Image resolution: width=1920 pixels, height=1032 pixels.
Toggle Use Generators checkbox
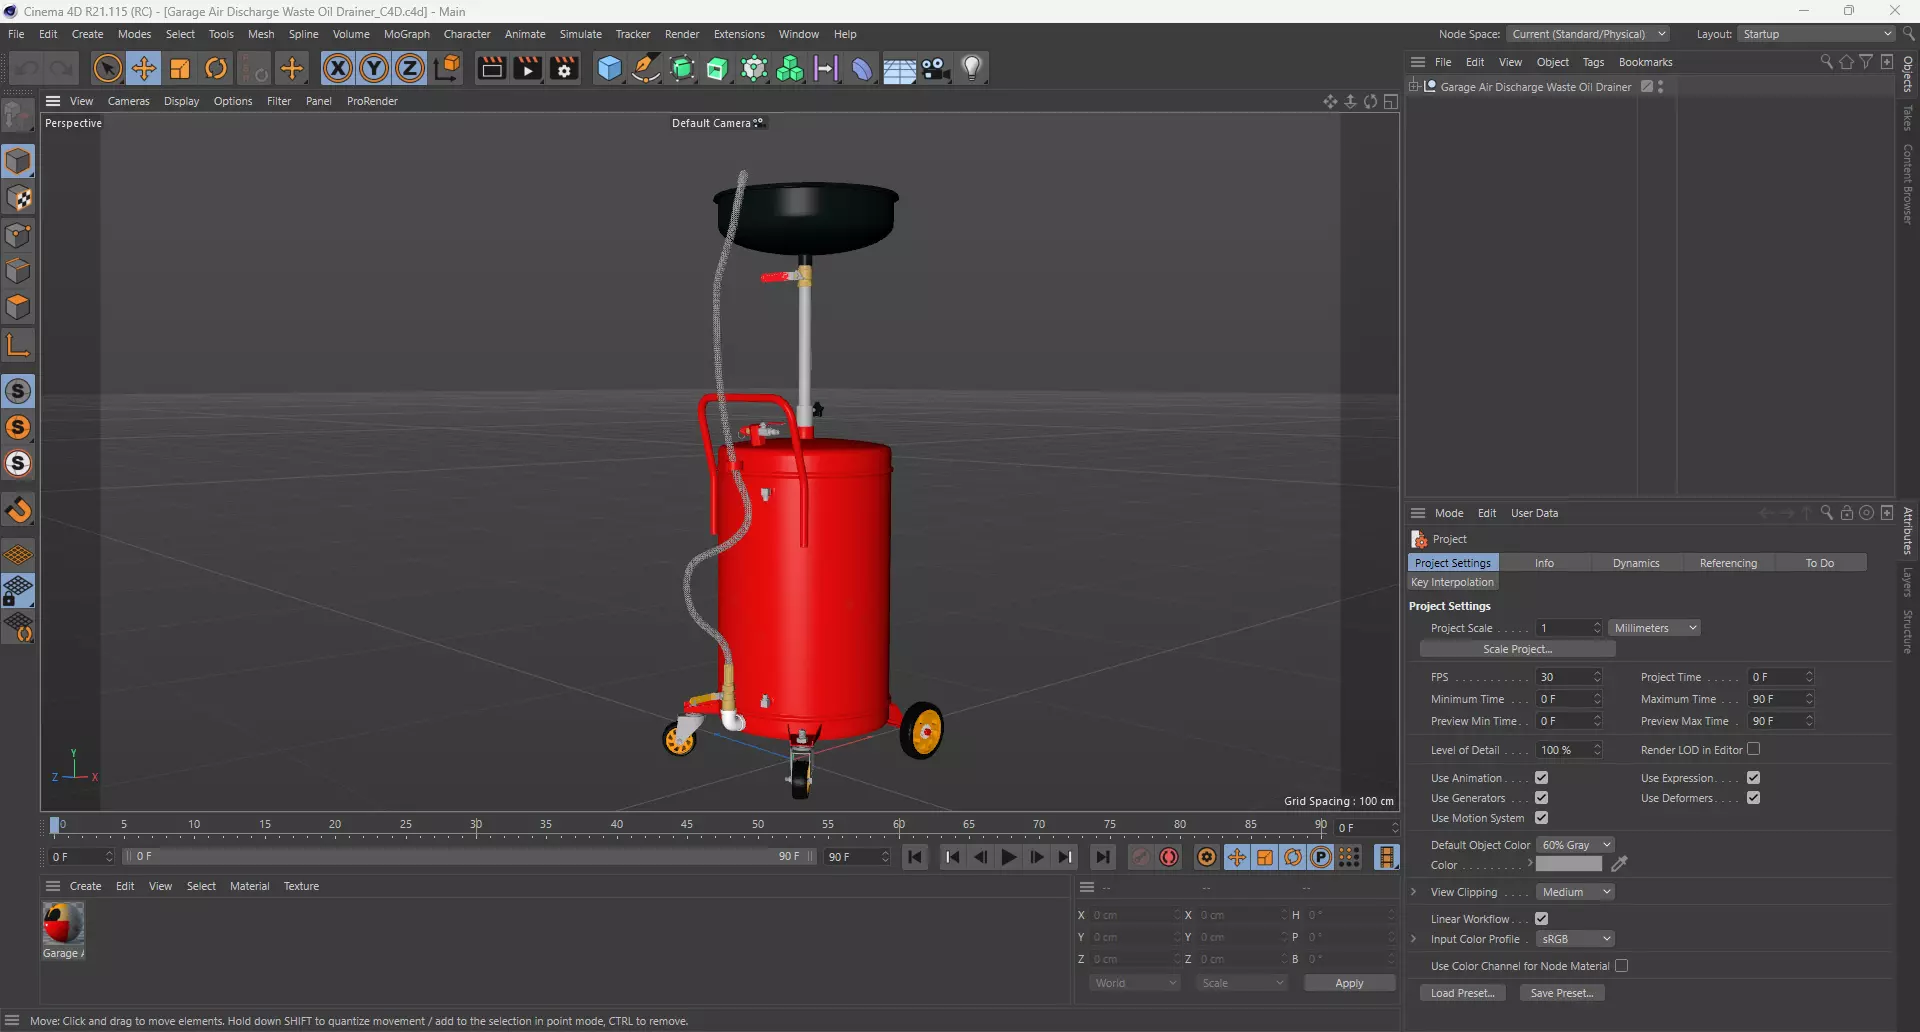click(1541, 798)
